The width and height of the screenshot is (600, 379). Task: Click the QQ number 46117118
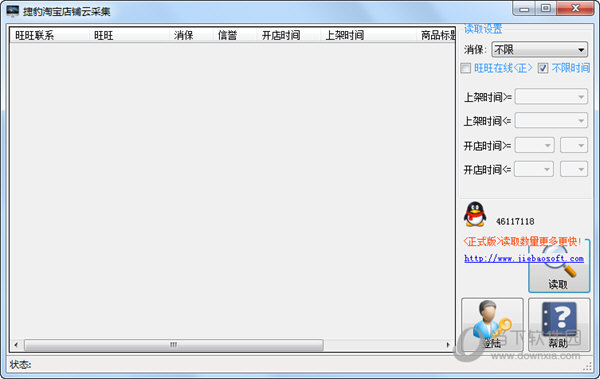tap(515, 221)
